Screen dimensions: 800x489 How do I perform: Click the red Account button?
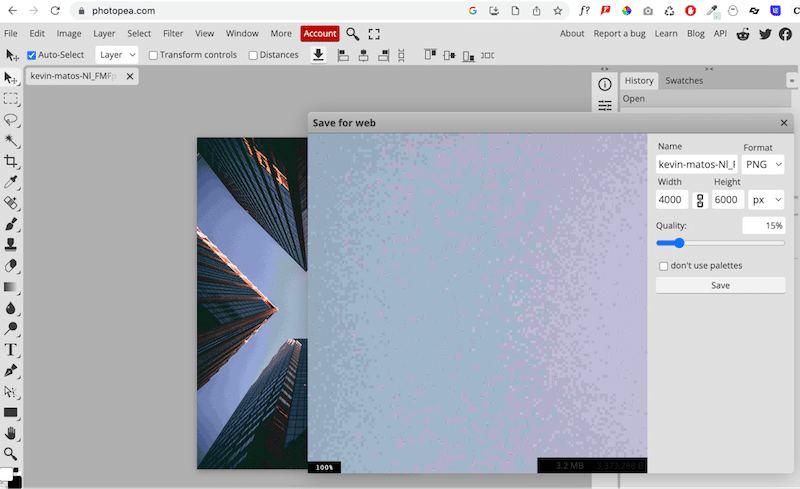click(320, 33)
